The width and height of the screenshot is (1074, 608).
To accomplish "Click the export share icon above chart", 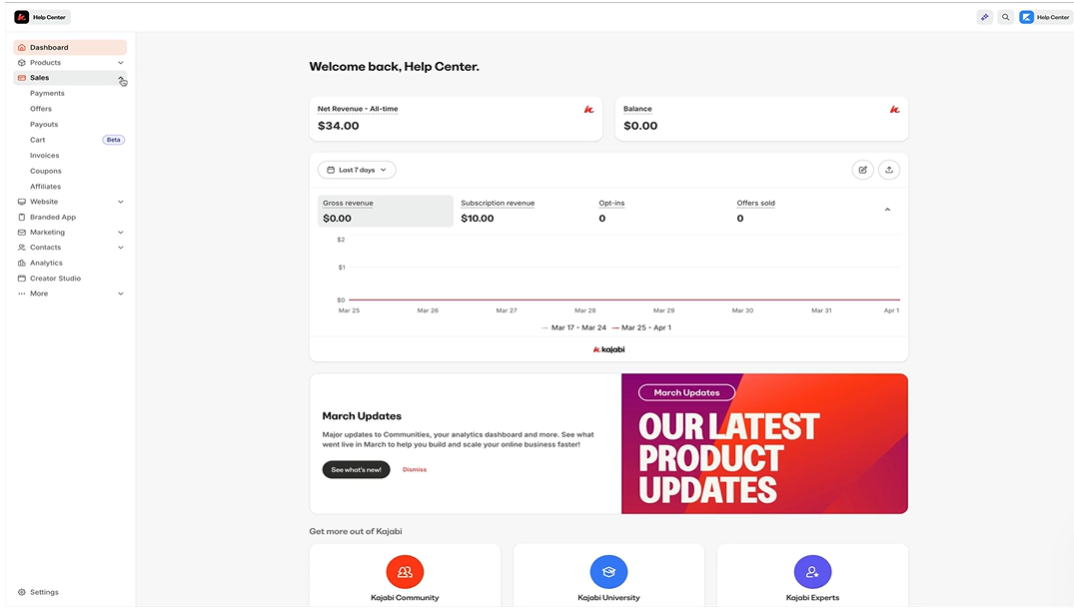I will point(889,170).
